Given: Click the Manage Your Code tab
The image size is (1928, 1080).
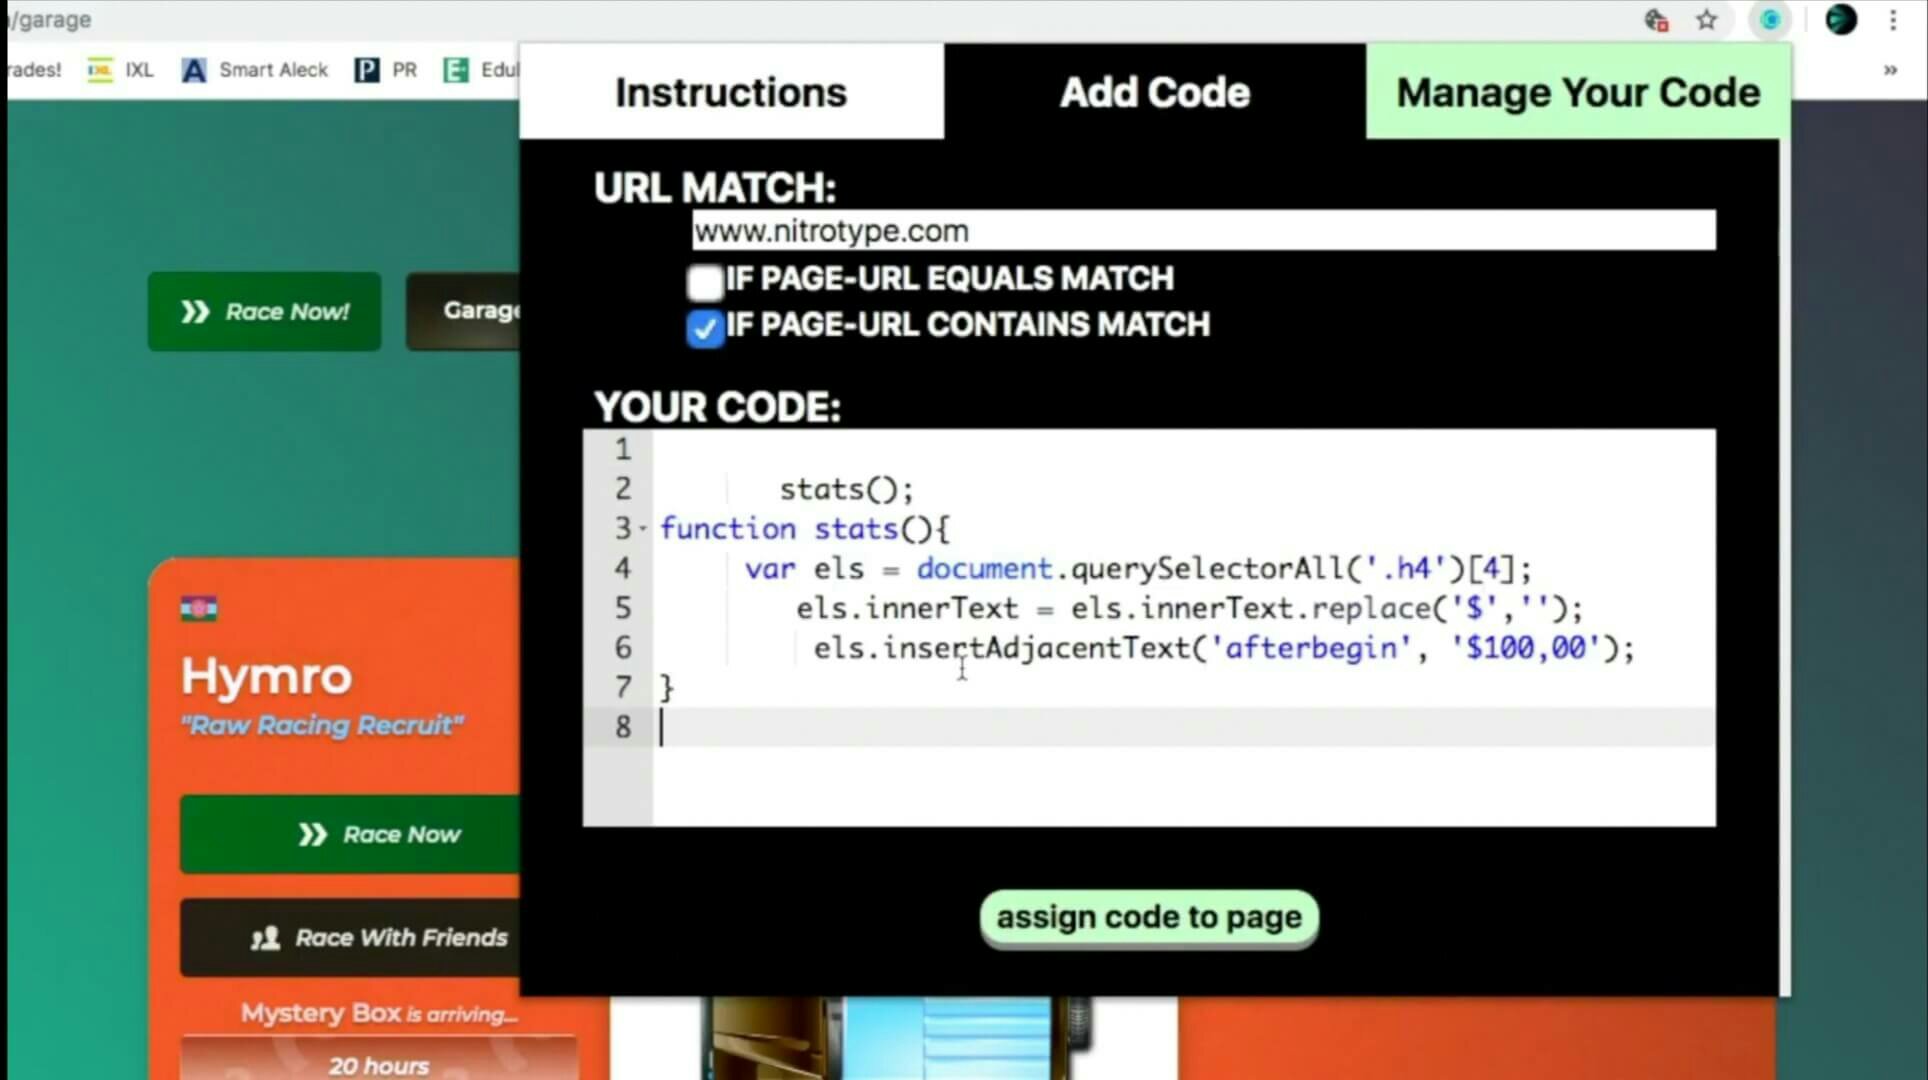Looking at the screenshot, I should (x=1577, y=91).
